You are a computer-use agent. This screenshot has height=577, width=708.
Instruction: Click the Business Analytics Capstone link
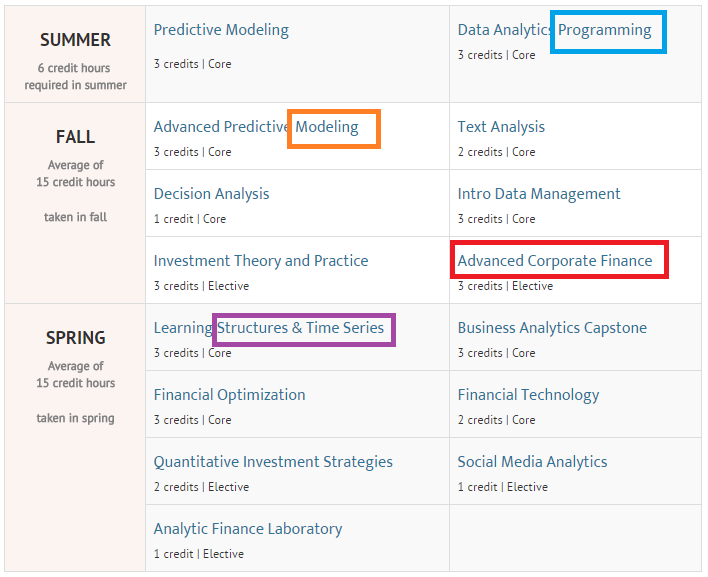point(552,328)
